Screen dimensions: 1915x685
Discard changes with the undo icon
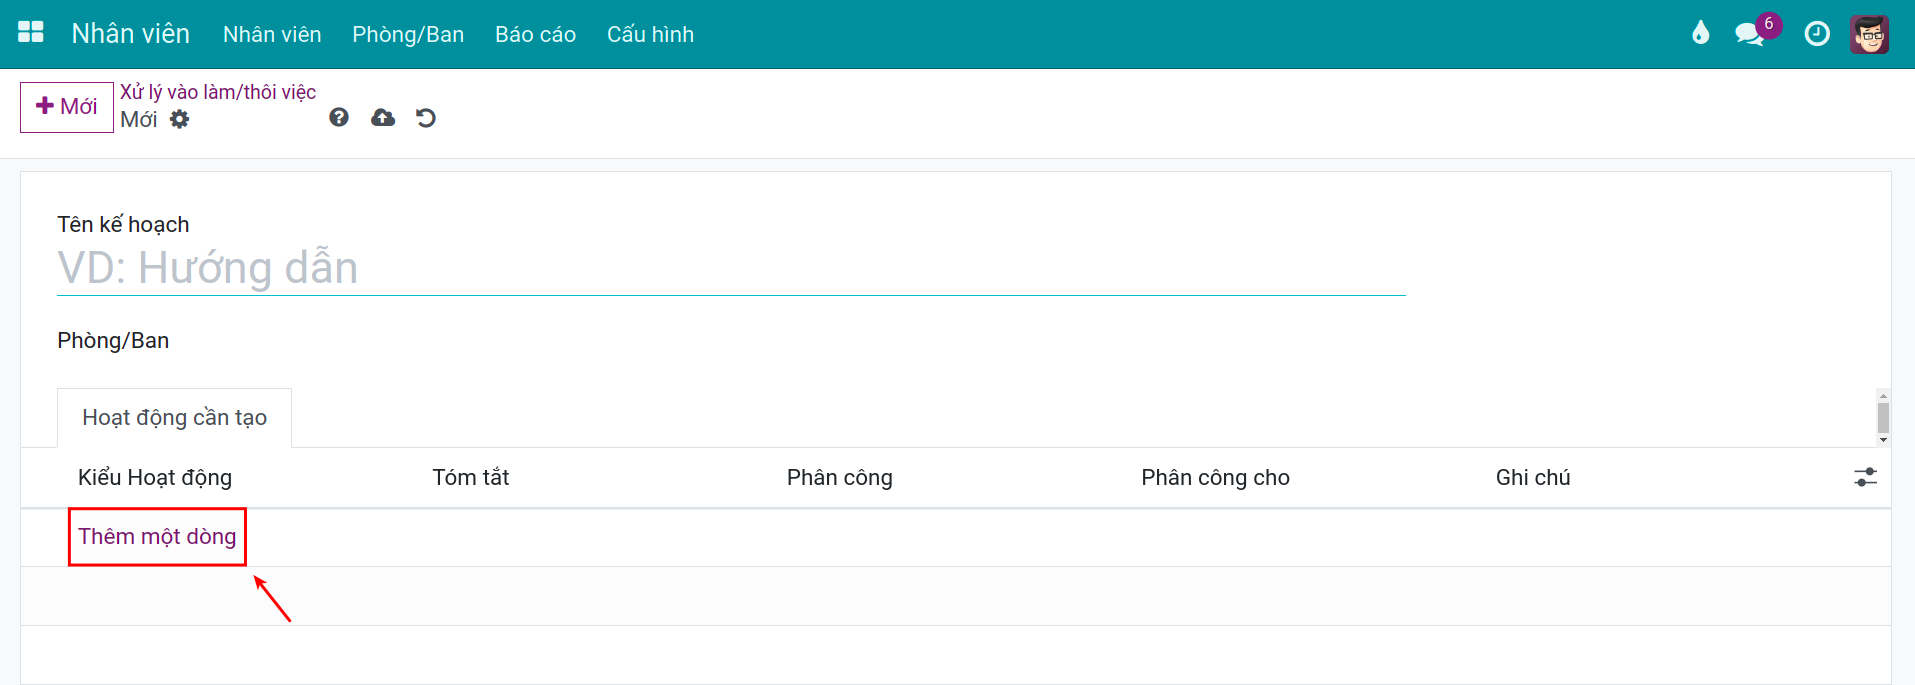point(426,118)
